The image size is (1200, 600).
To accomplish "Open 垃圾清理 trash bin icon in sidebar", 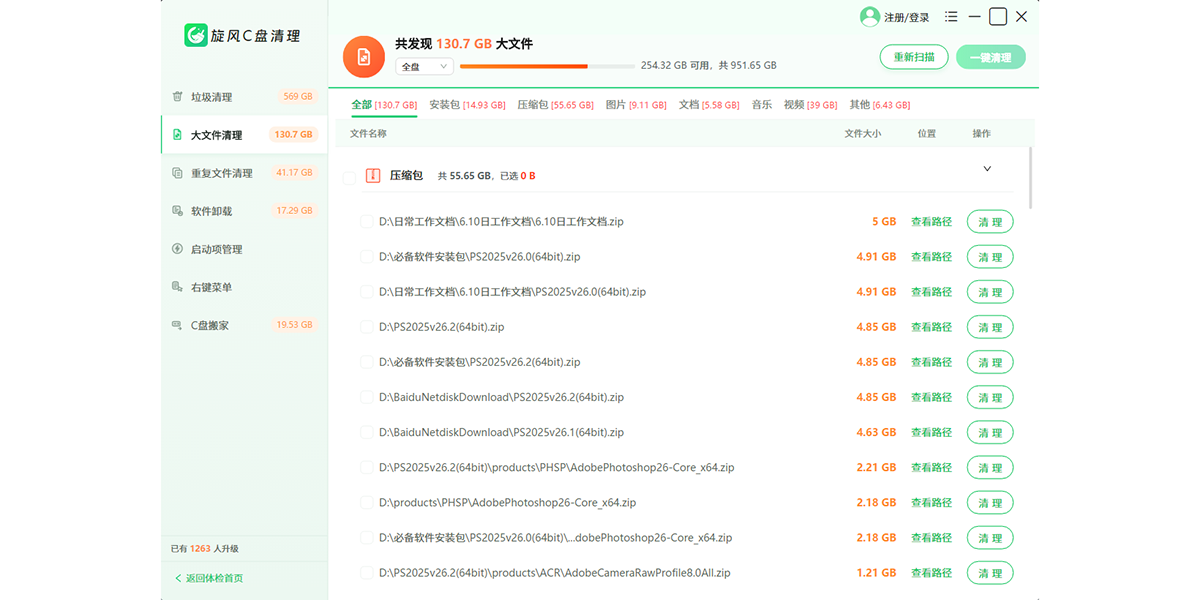I will point(177,97).
